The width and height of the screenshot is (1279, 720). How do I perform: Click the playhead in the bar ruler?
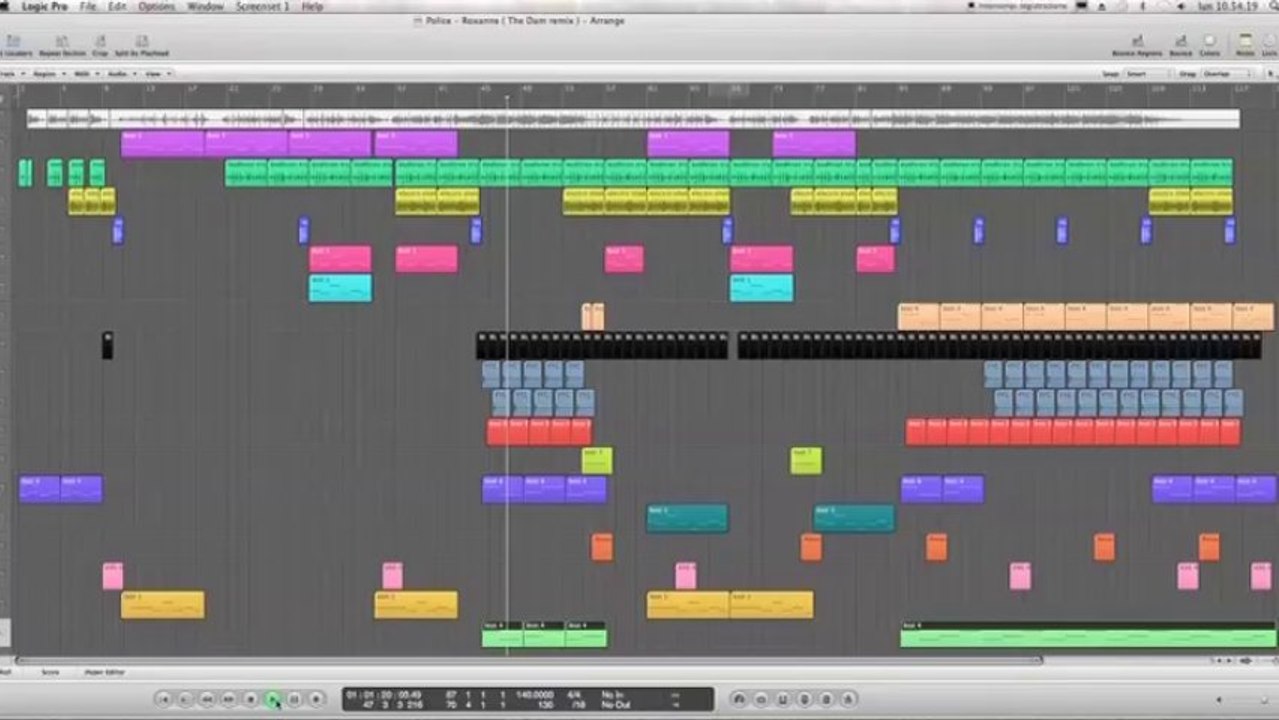coord(507,96)
